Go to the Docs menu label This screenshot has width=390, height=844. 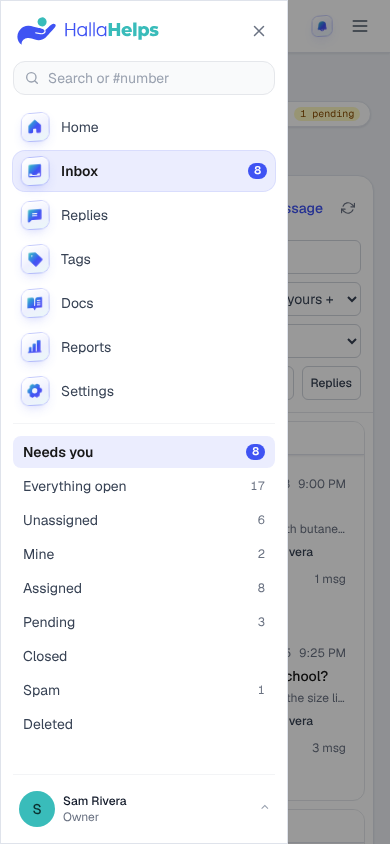pos(77,303)
